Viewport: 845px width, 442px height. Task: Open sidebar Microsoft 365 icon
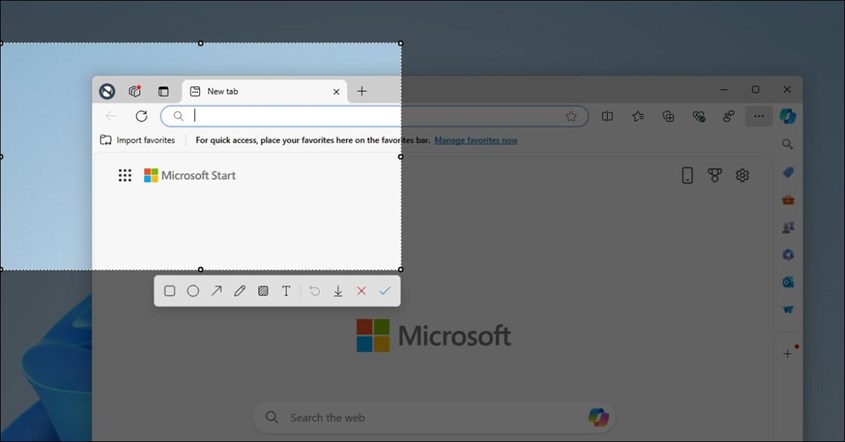pos(788,254)
